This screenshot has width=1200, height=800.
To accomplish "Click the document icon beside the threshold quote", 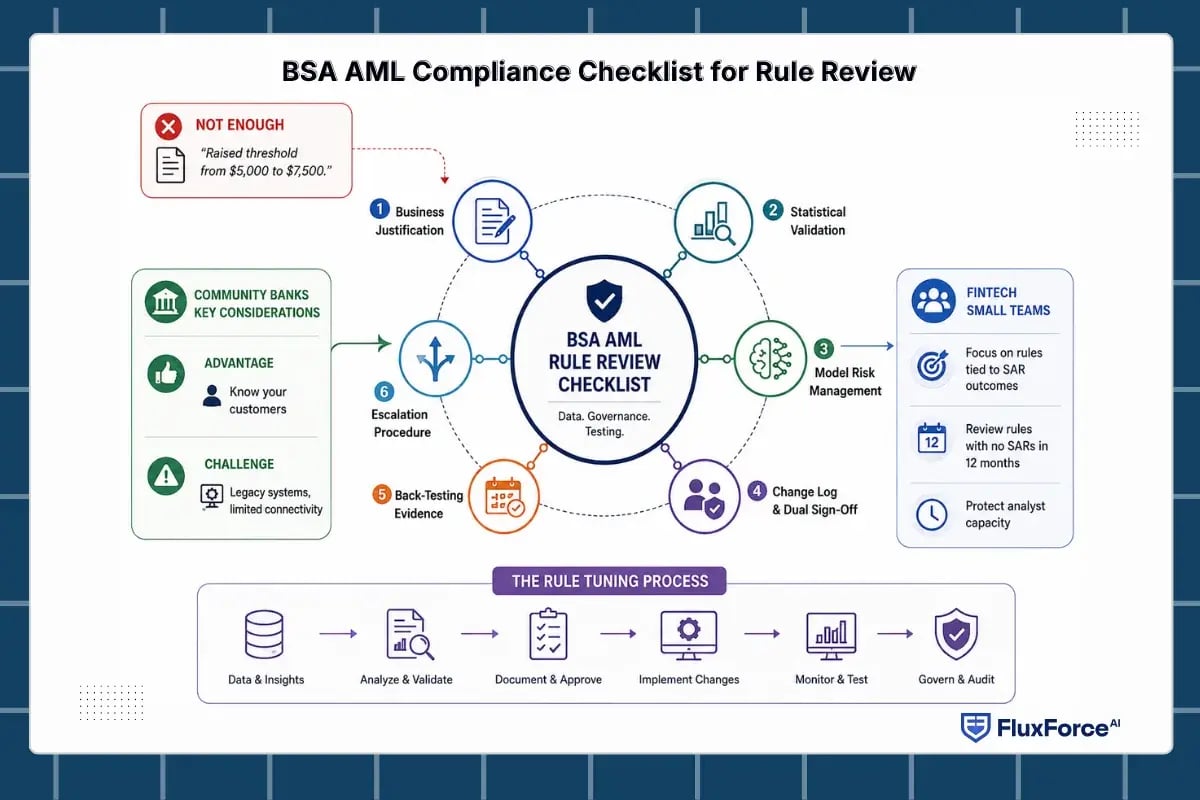I will (171, 164).
